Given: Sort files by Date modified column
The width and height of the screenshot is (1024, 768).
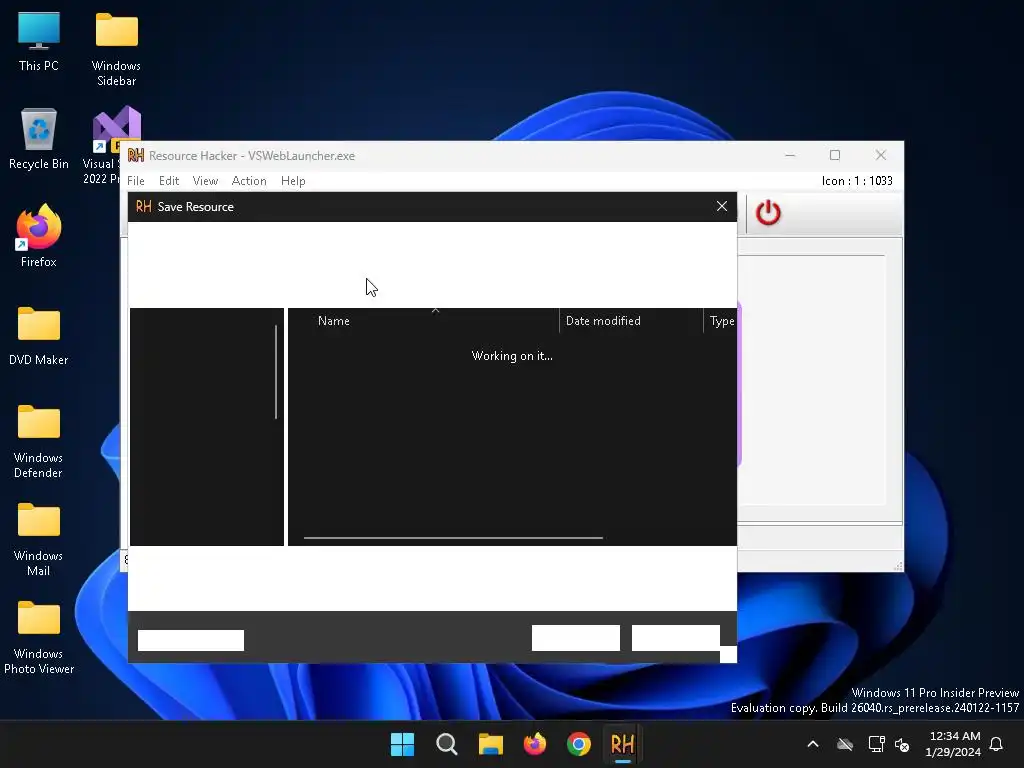Looking at the screenshot, I should [x=603, y=321].
